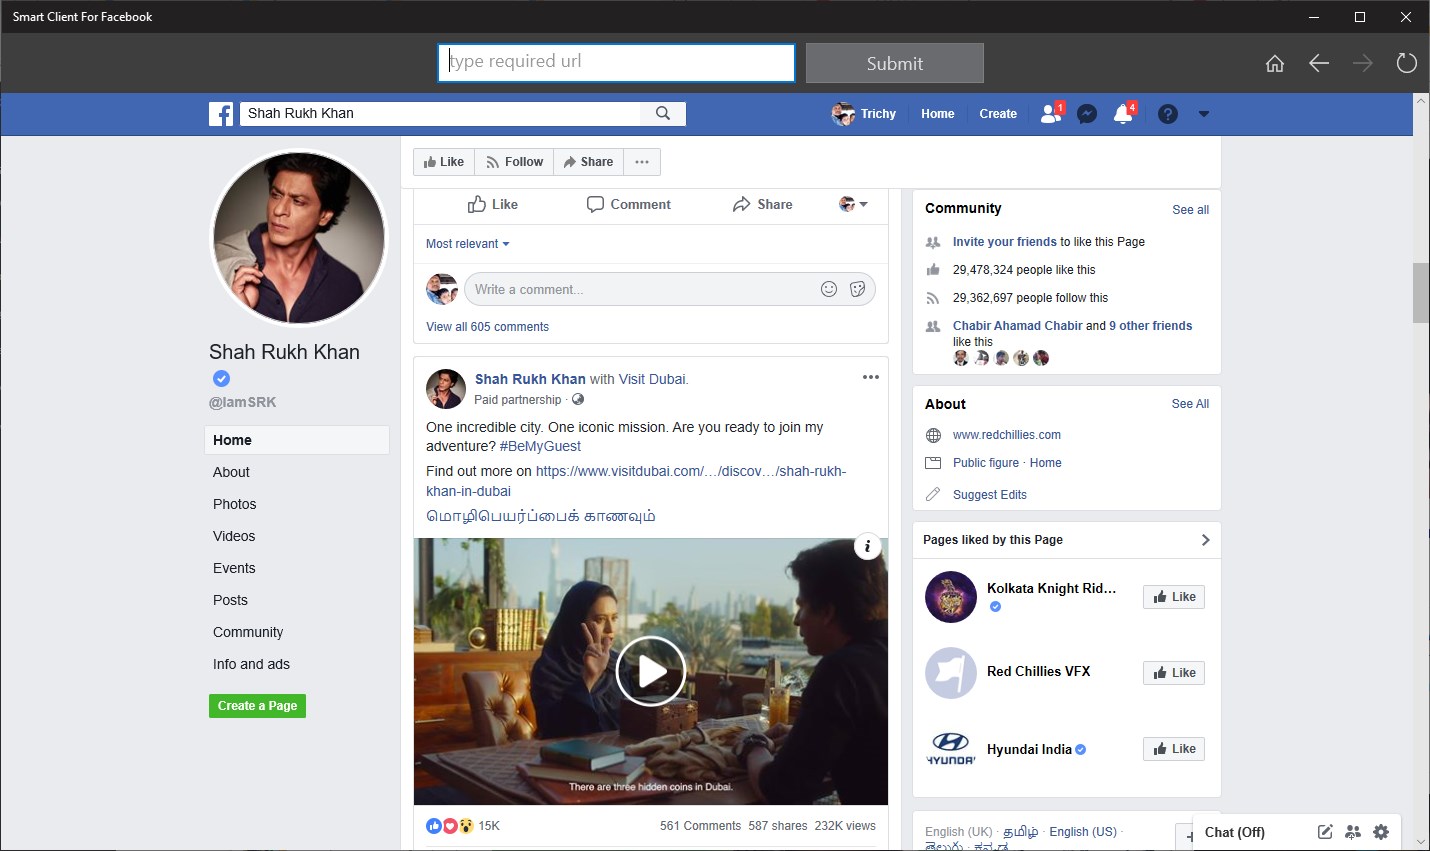Insert an emoji in the comment
This screenshot has height=851, width=1430.
click(829, 289)
